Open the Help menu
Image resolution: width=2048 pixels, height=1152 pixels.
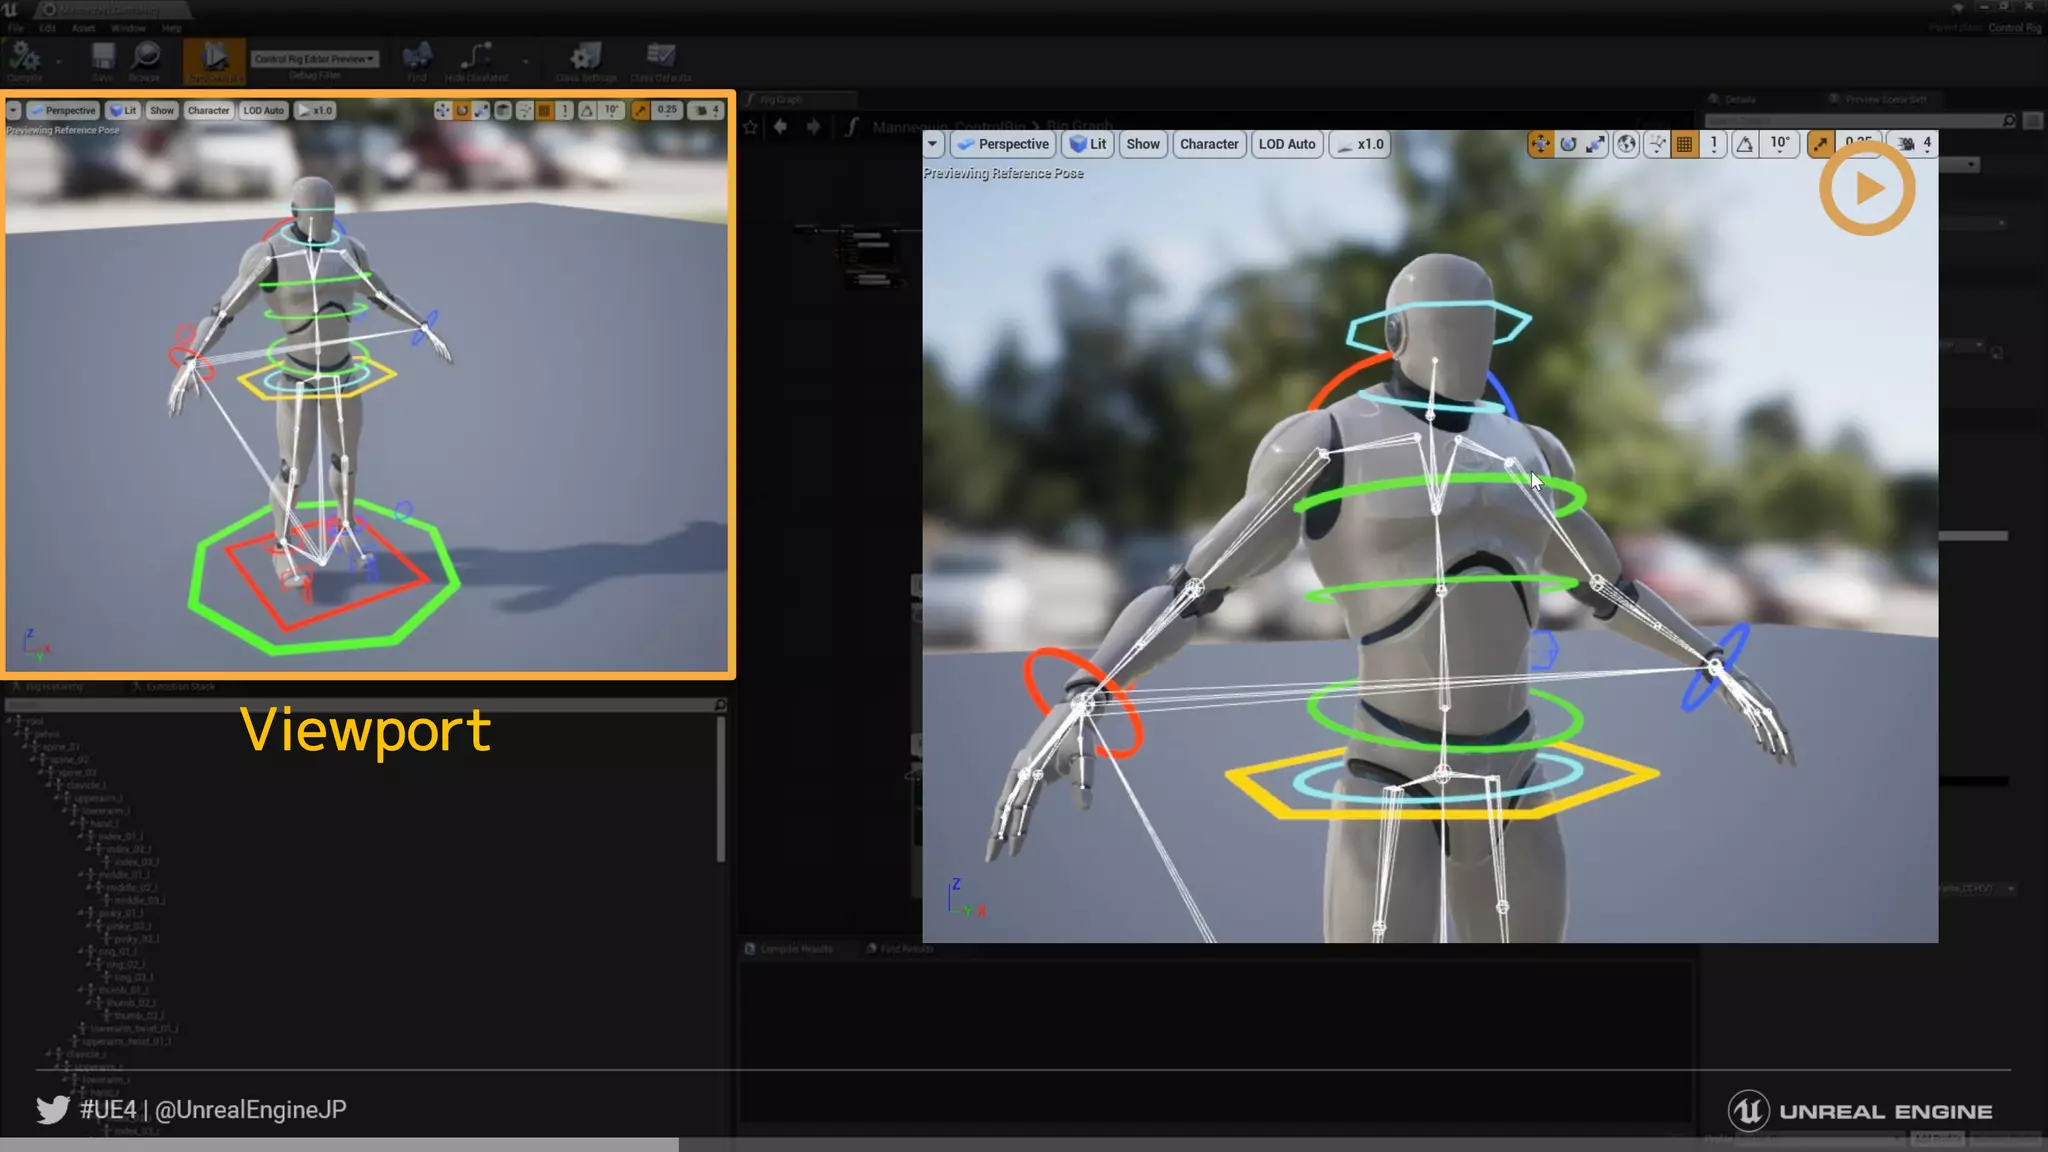point(172,28)
